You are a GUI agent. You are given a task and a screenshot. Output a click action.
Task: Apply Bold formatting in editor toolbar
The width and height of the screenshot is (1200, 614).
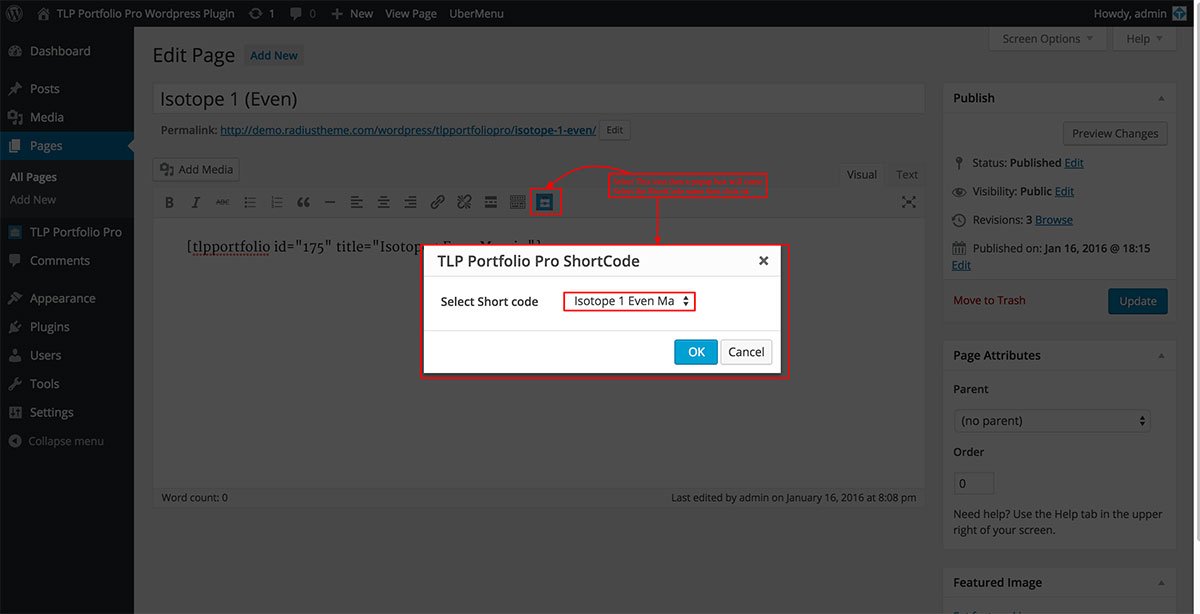click(169, 202)
